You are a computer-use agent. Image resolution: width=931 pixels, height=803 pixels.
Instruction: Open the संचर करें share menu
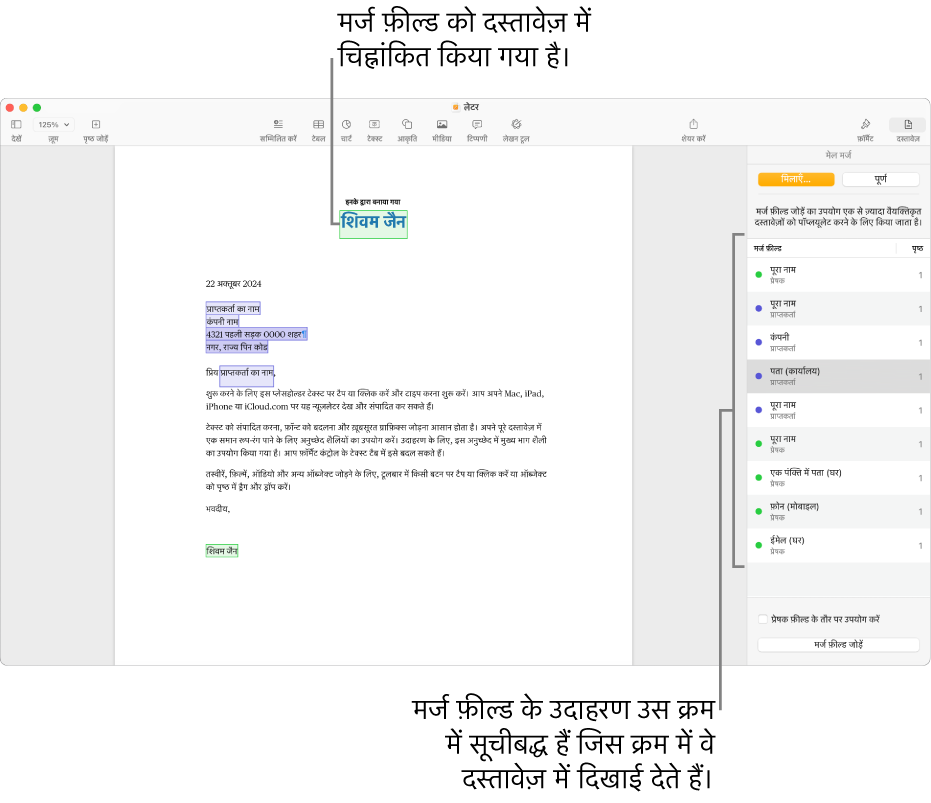[693, 124]
